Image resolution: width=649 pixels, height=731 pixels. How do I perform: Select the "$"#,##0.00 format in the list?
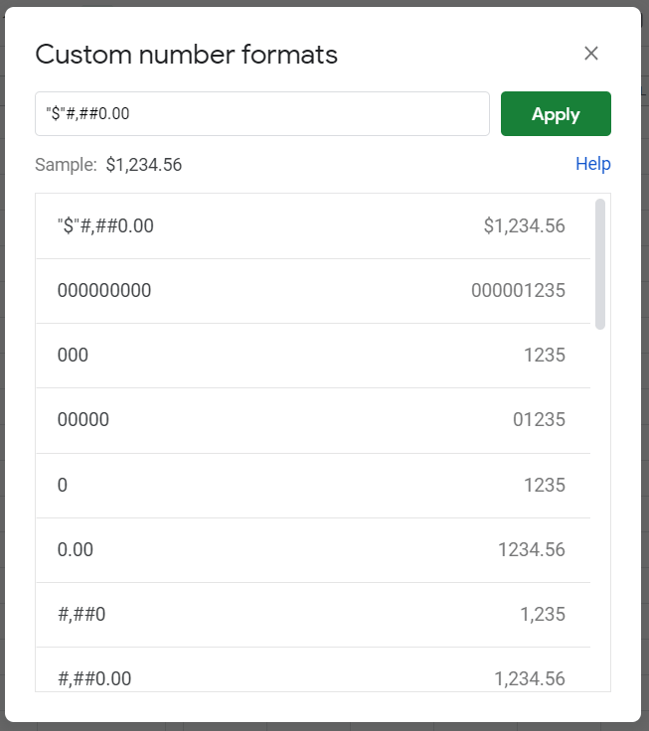(x=106, y=226)
